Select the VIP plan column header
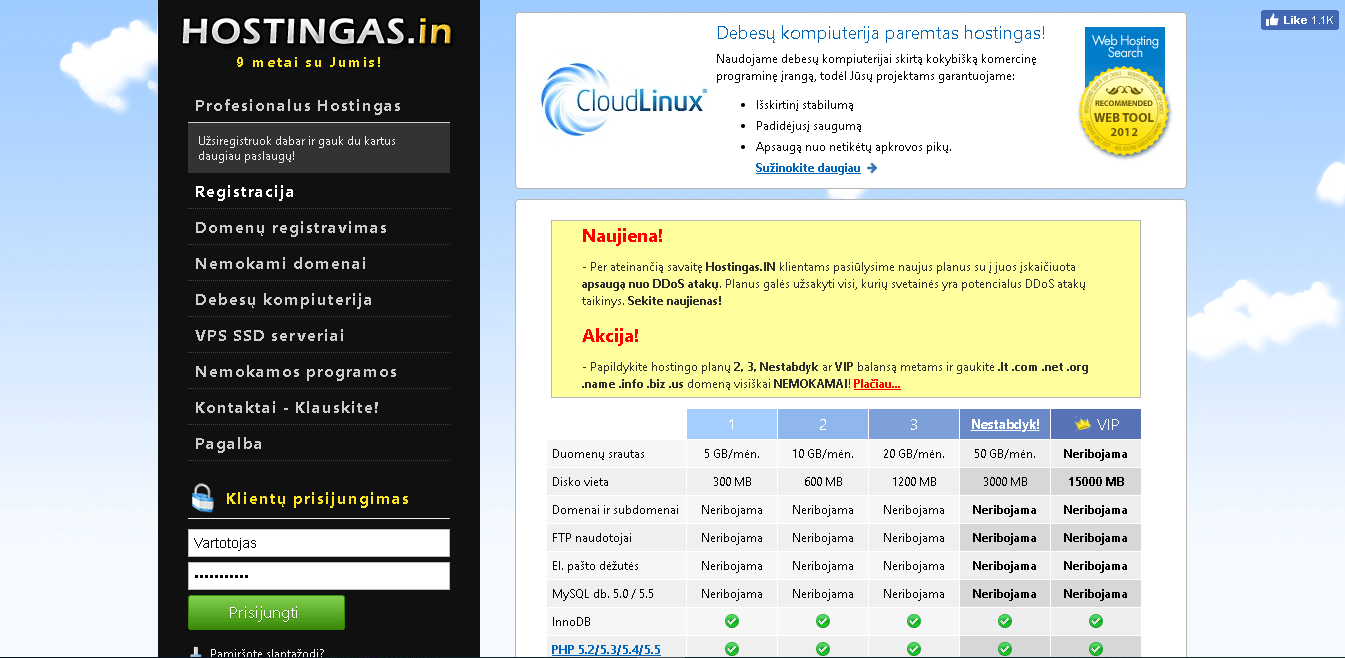1345x658 pixels. 1096,424
